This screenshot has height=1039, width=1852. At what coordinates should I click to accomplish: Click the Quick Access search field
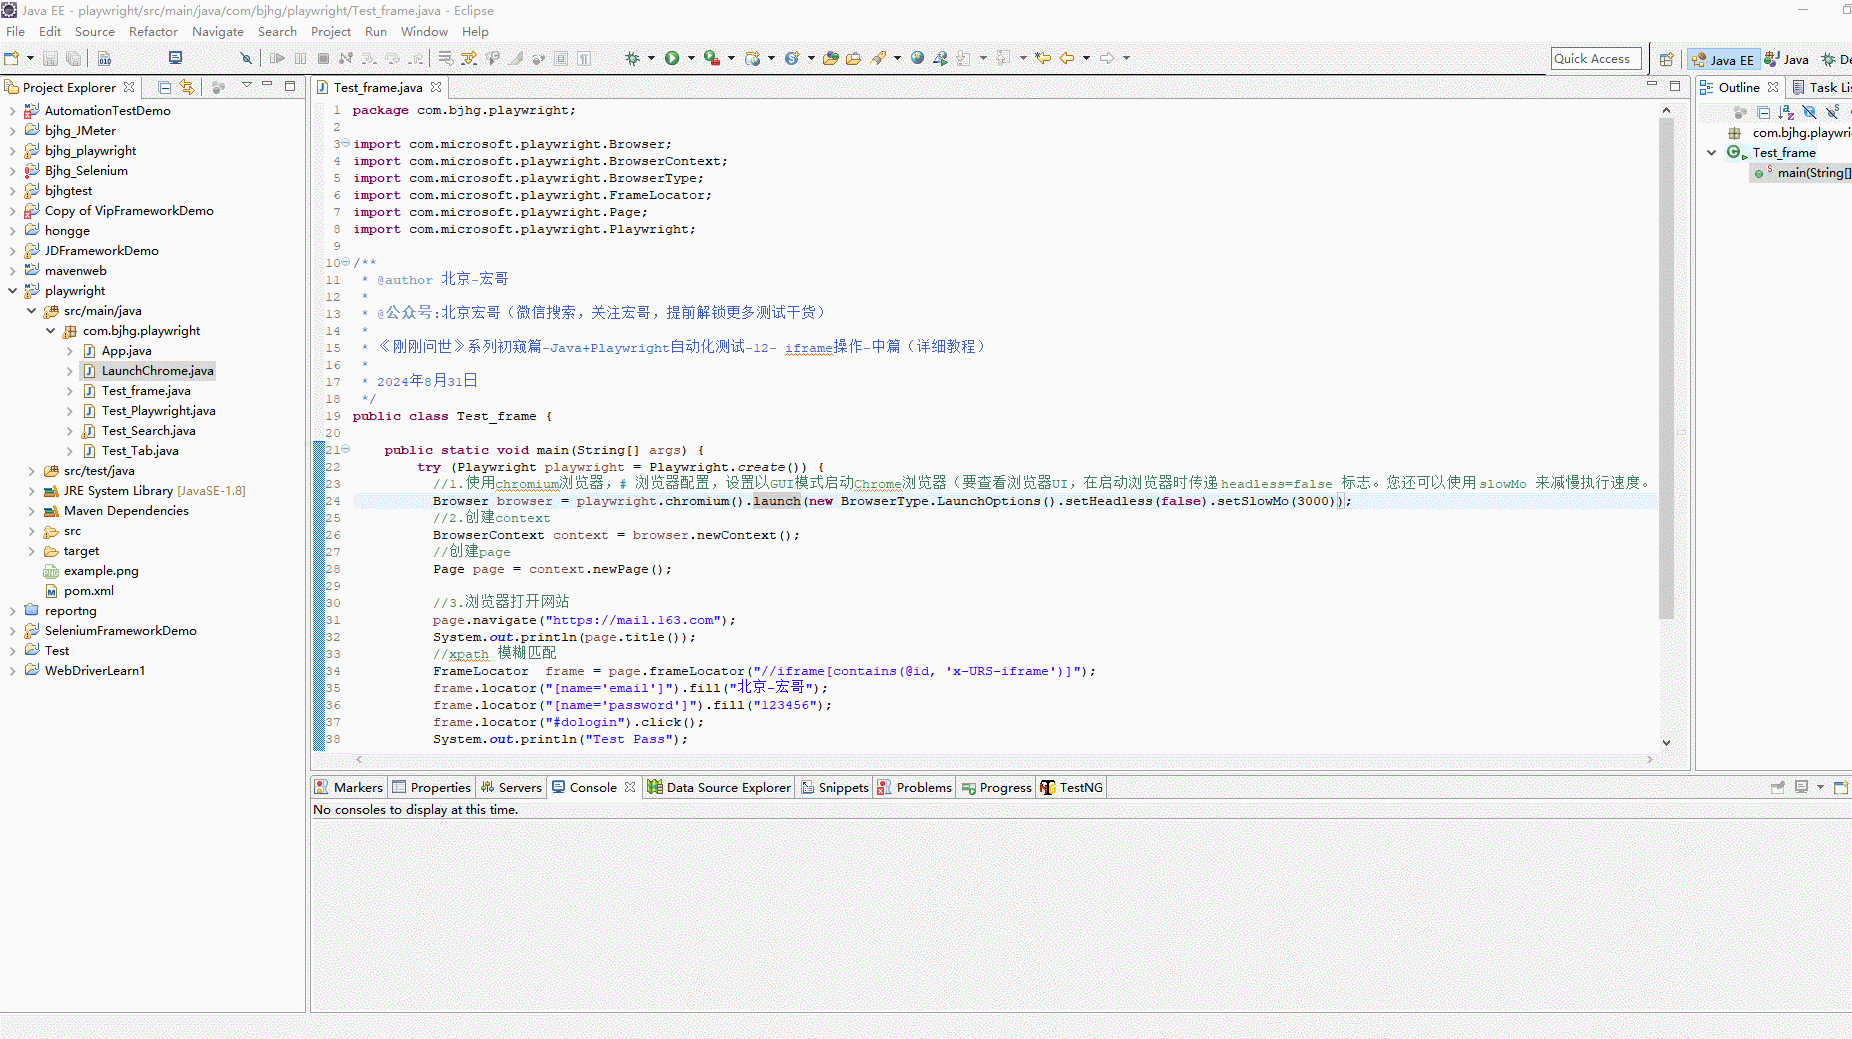[1596, 59]
